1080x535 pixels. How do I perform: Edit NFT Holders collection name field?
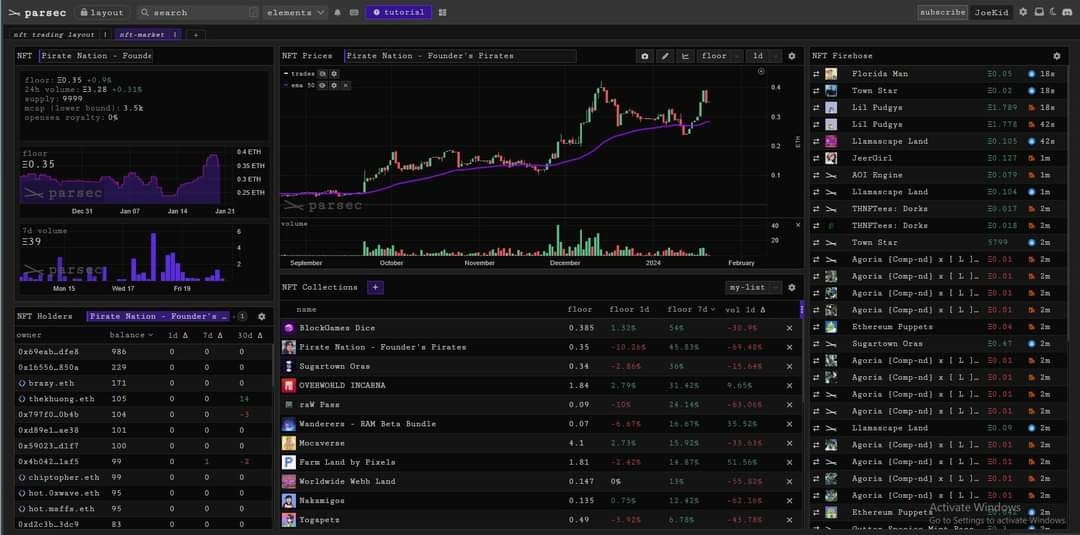[160, 316]
